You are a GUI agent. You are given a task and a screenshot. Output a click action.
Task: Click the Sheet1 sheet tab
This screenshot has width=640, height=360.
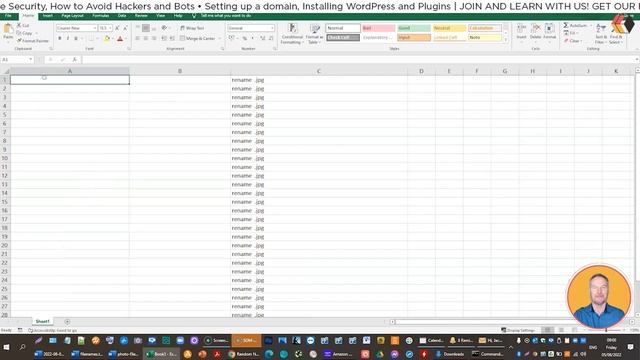pyautogui.click(x=42, y=322)
